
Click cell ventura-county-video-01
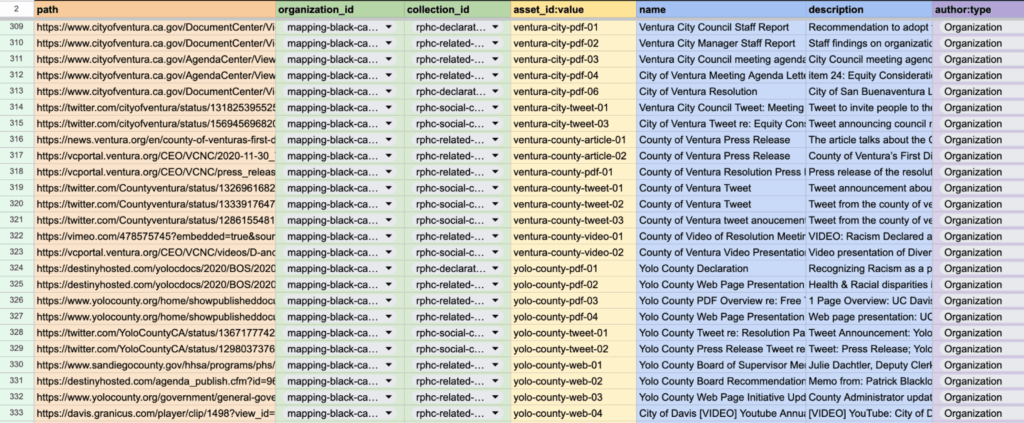tap(573, 236)
